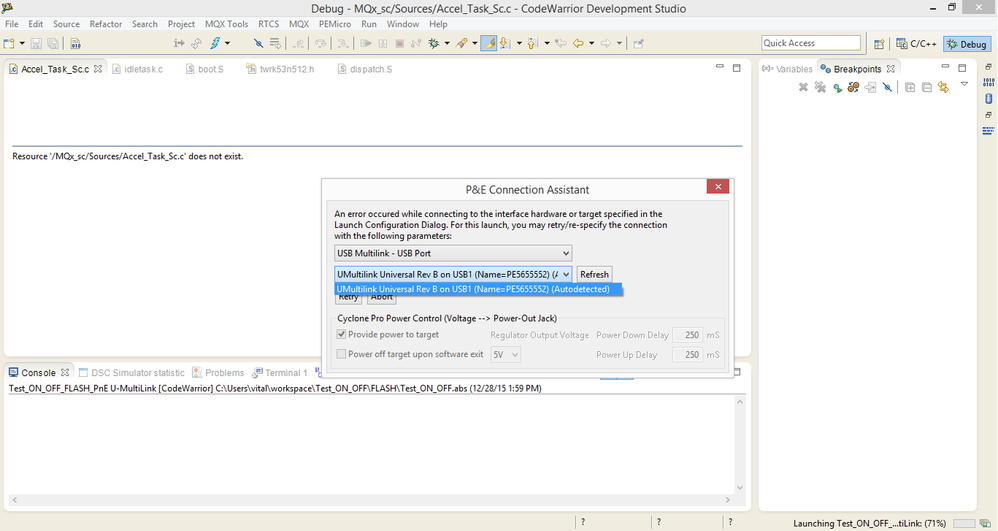
Task: Open the Back navigation history dropdown arrow
Action: 591,43
